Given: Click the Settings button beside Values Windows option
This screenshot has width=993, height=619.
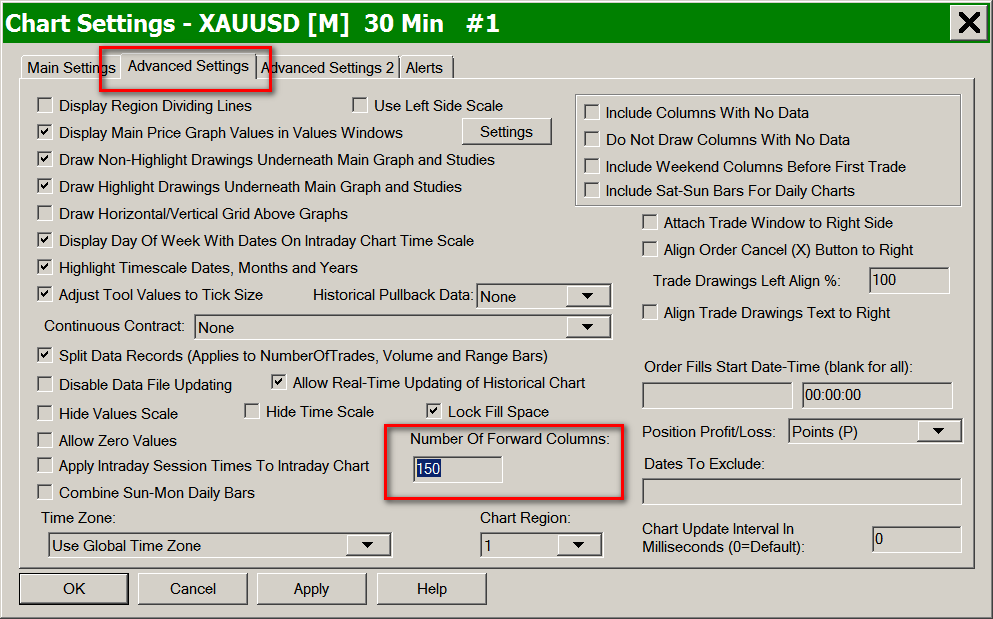Looking at the screenshot, I should pos(507,132).
